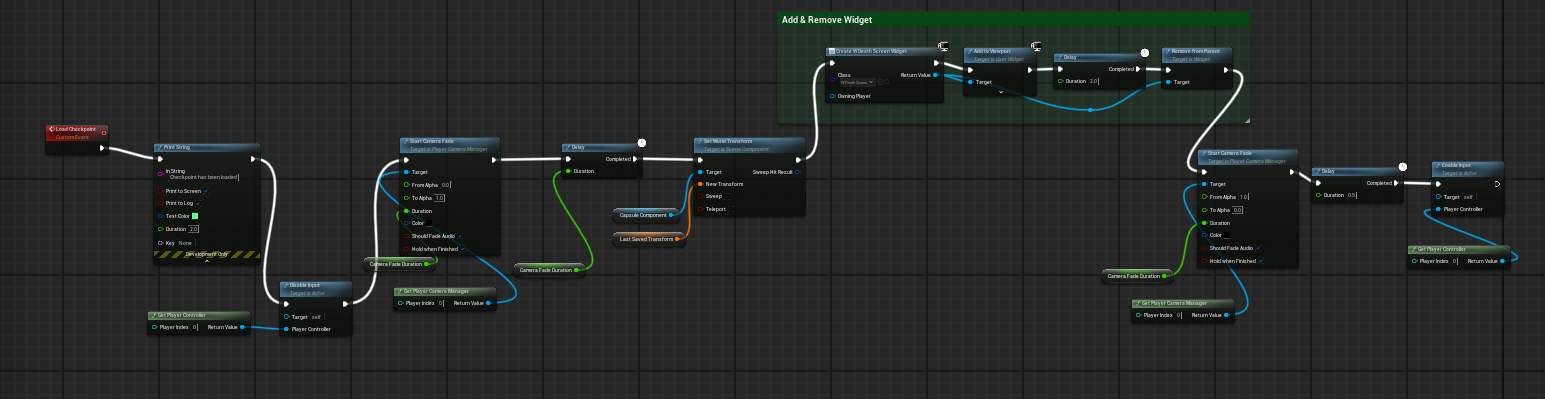1545x399 pixels.
Task: Click the Print String Duration value 2.0
Action: tap(194, 229)
